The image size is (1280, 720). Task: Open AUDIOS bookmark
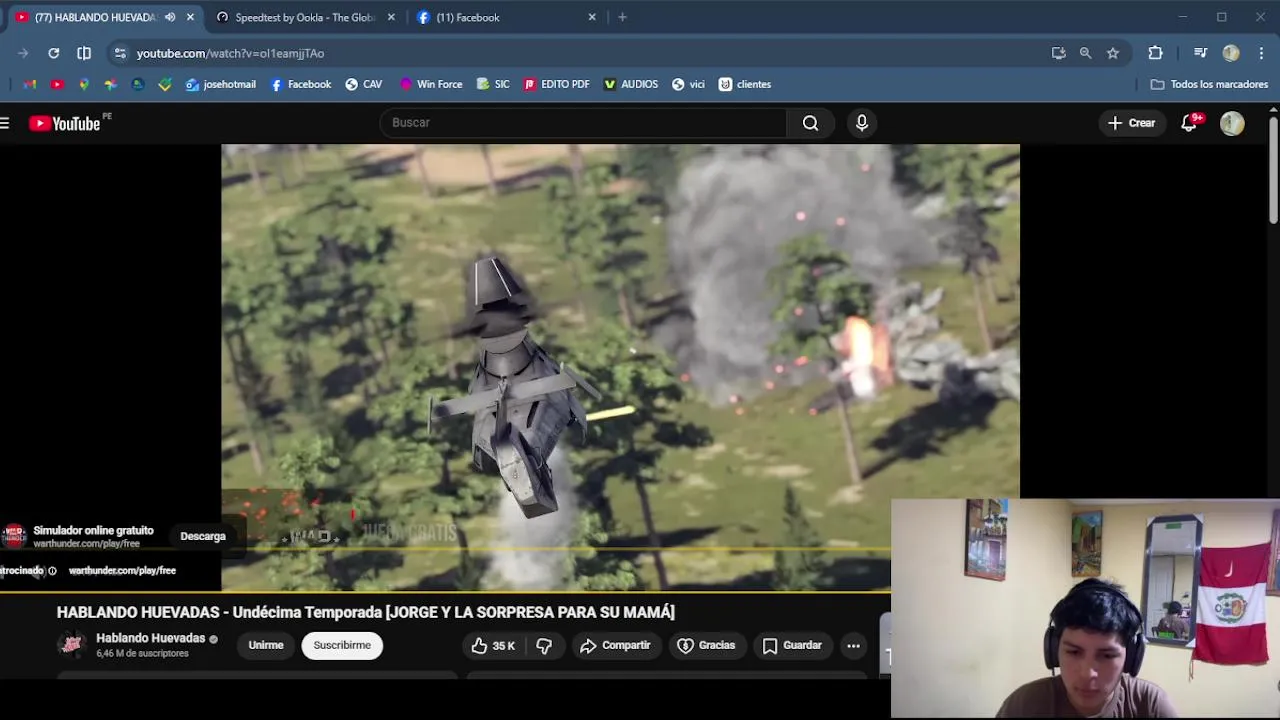pos(631,84)
